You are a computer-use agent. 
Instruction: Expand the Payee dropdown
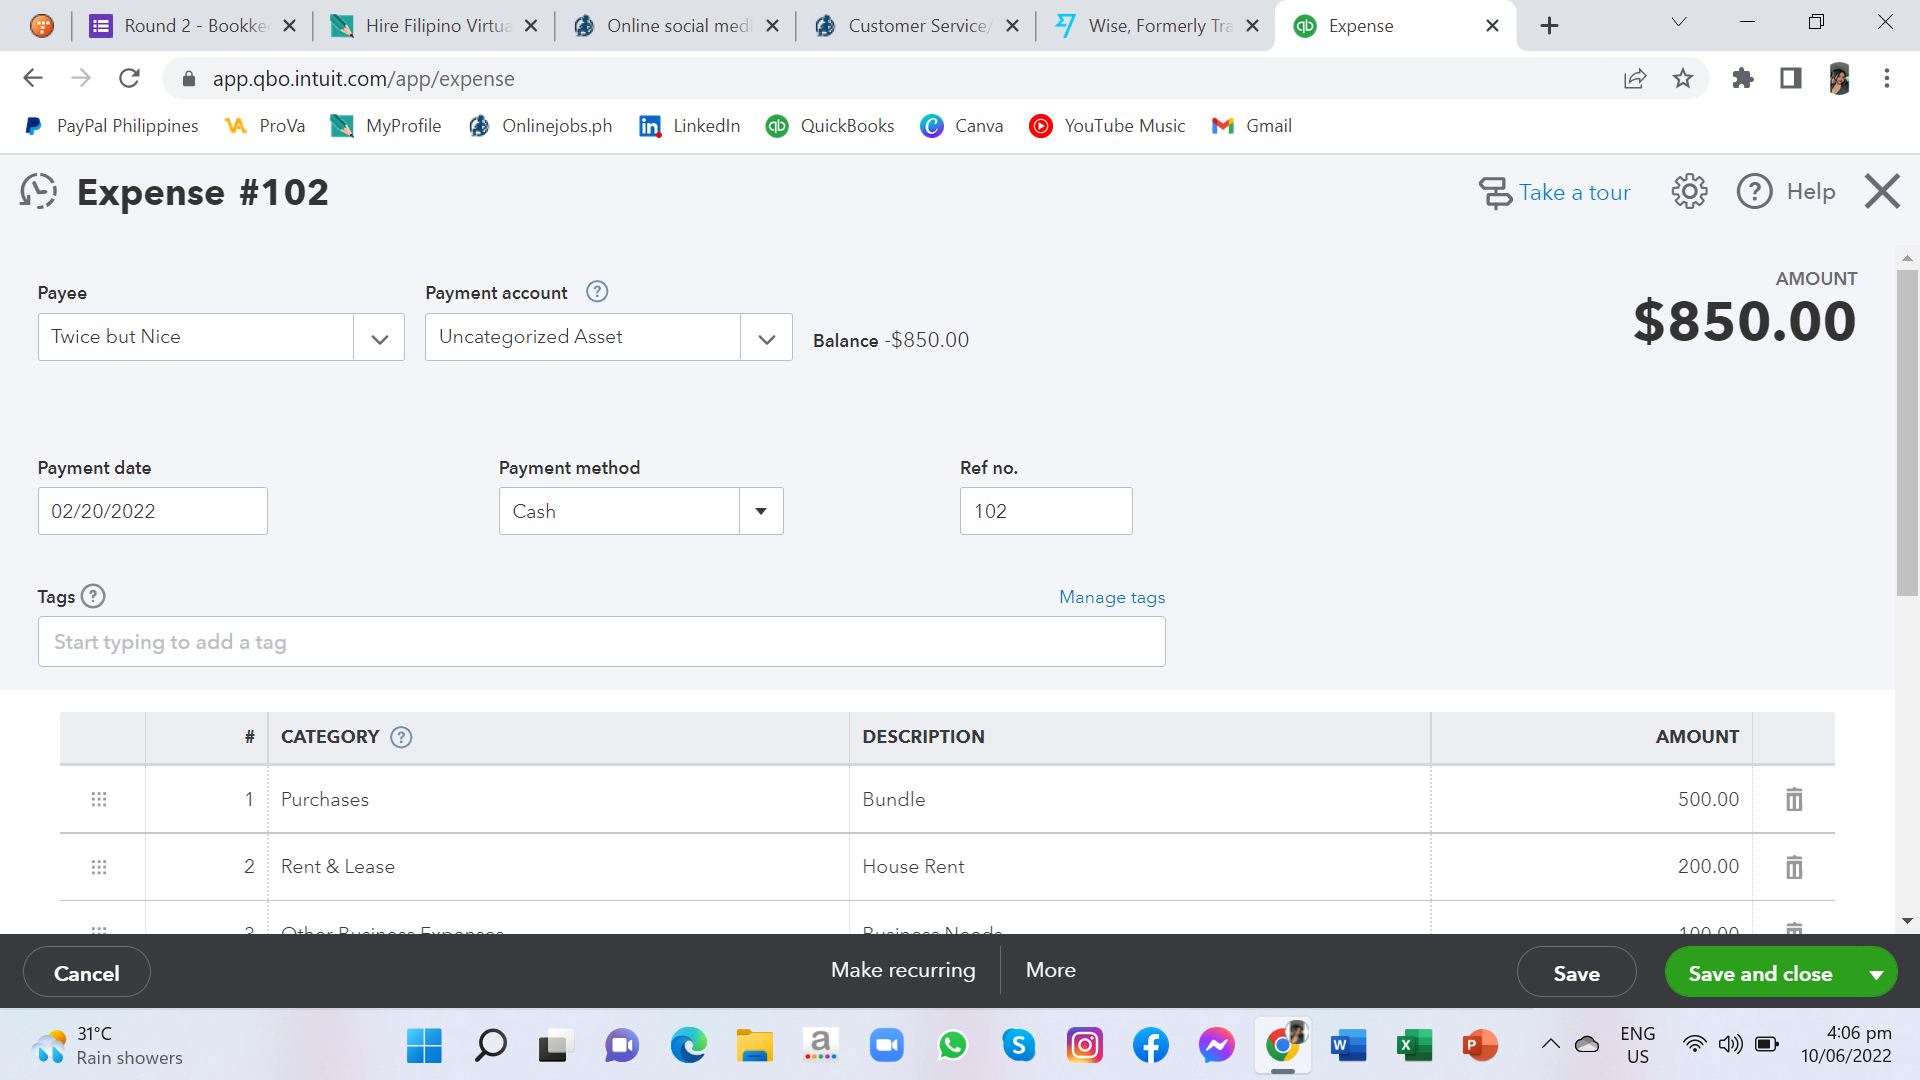tap(379, 338)
